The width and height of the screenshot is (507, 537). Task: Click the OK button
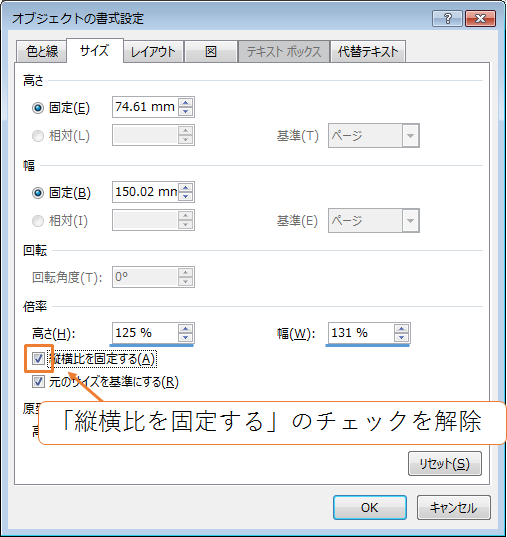click(x=370, y=508)
